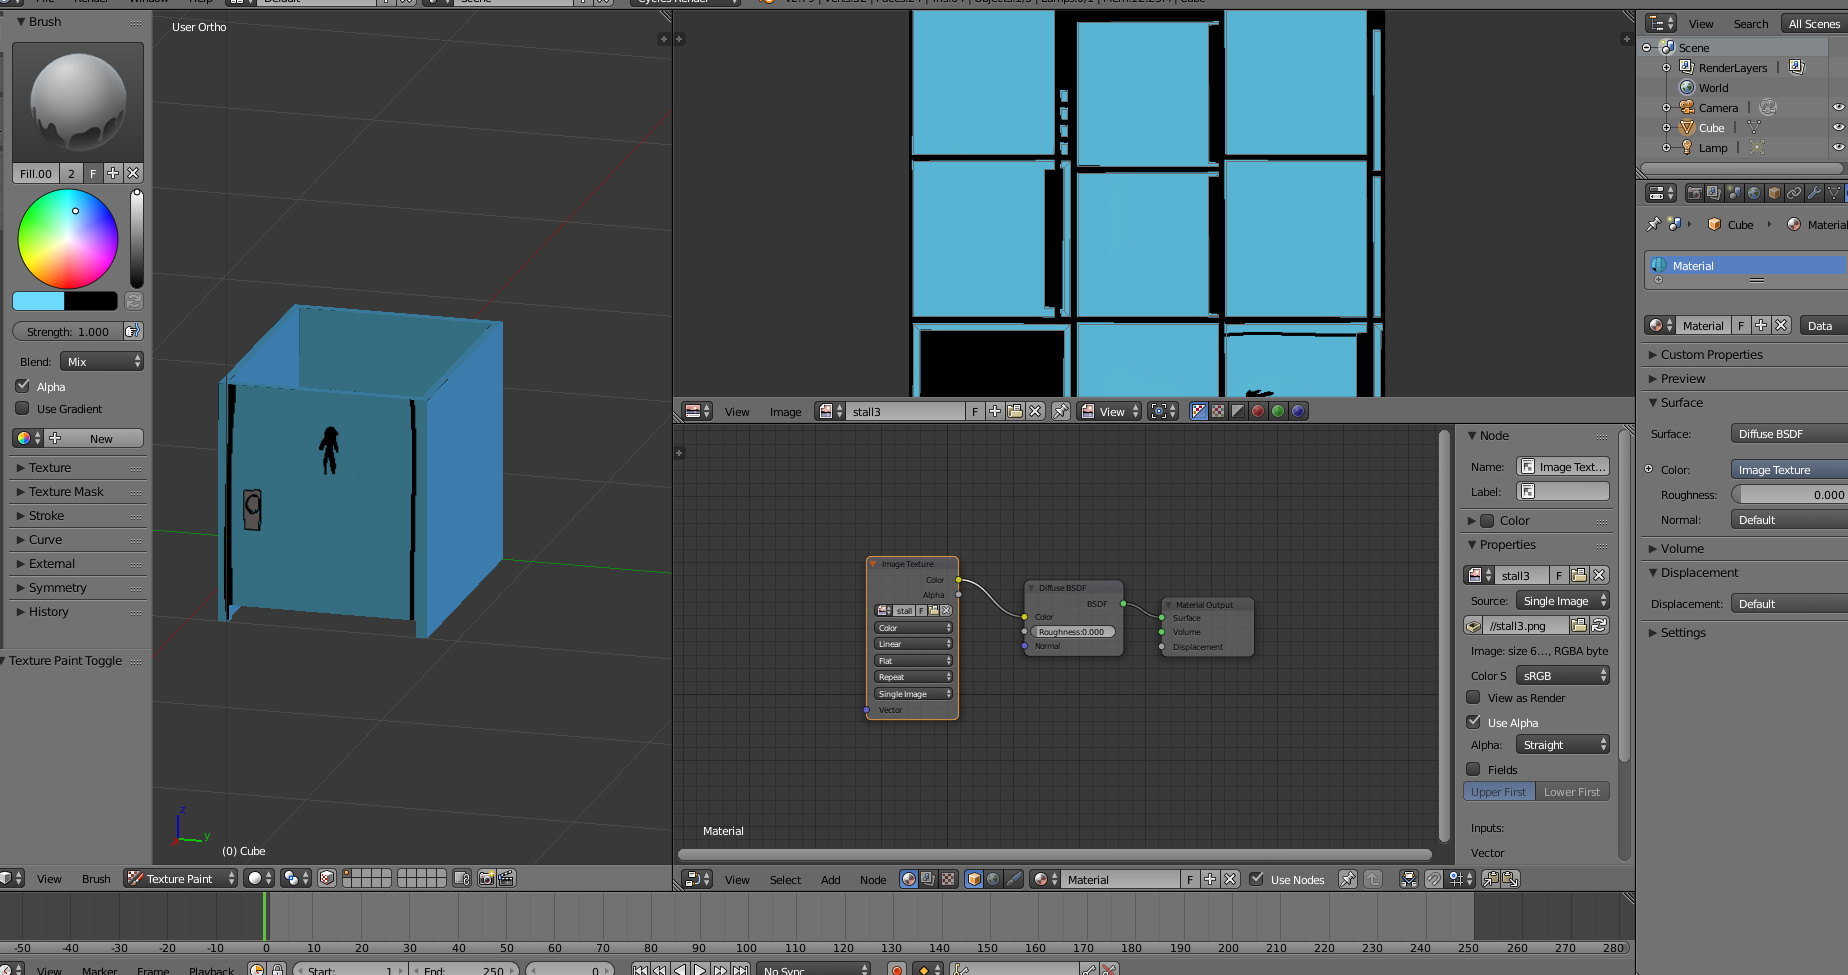The height and width of the screenshot is (975, 1848).
Task: Hide the Camera using its eye icon
Action: pyautogui.click(x=1838, y=107)
